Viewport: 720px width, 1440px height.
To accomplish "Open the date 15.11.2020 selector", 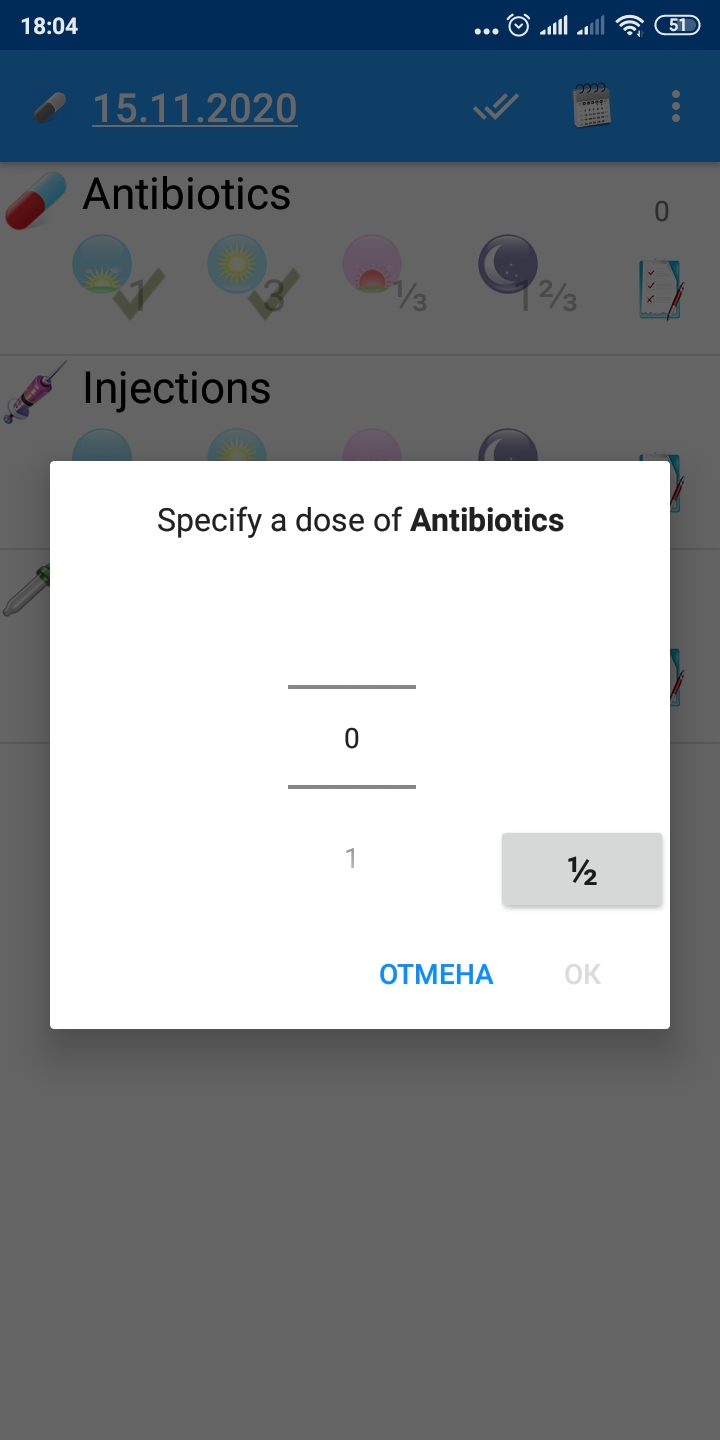I will (x=195, y=108).
